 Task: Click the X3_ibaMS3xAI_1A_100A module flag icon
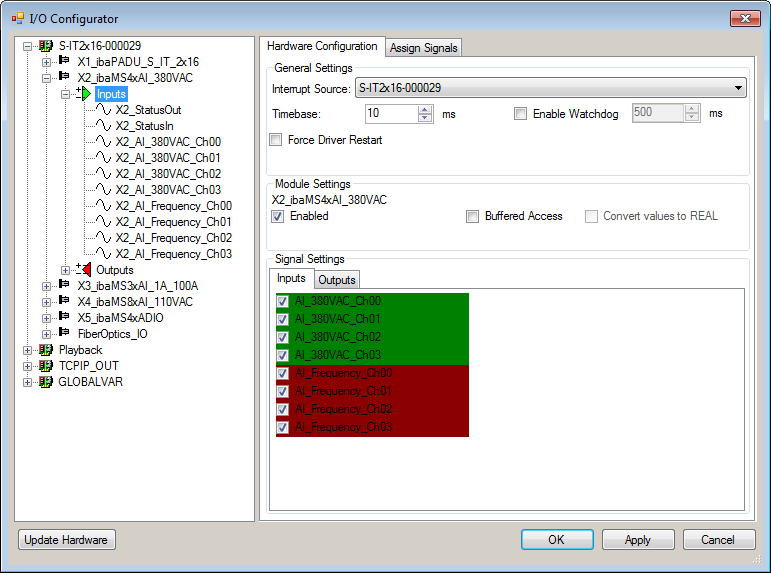pos(64,284)
